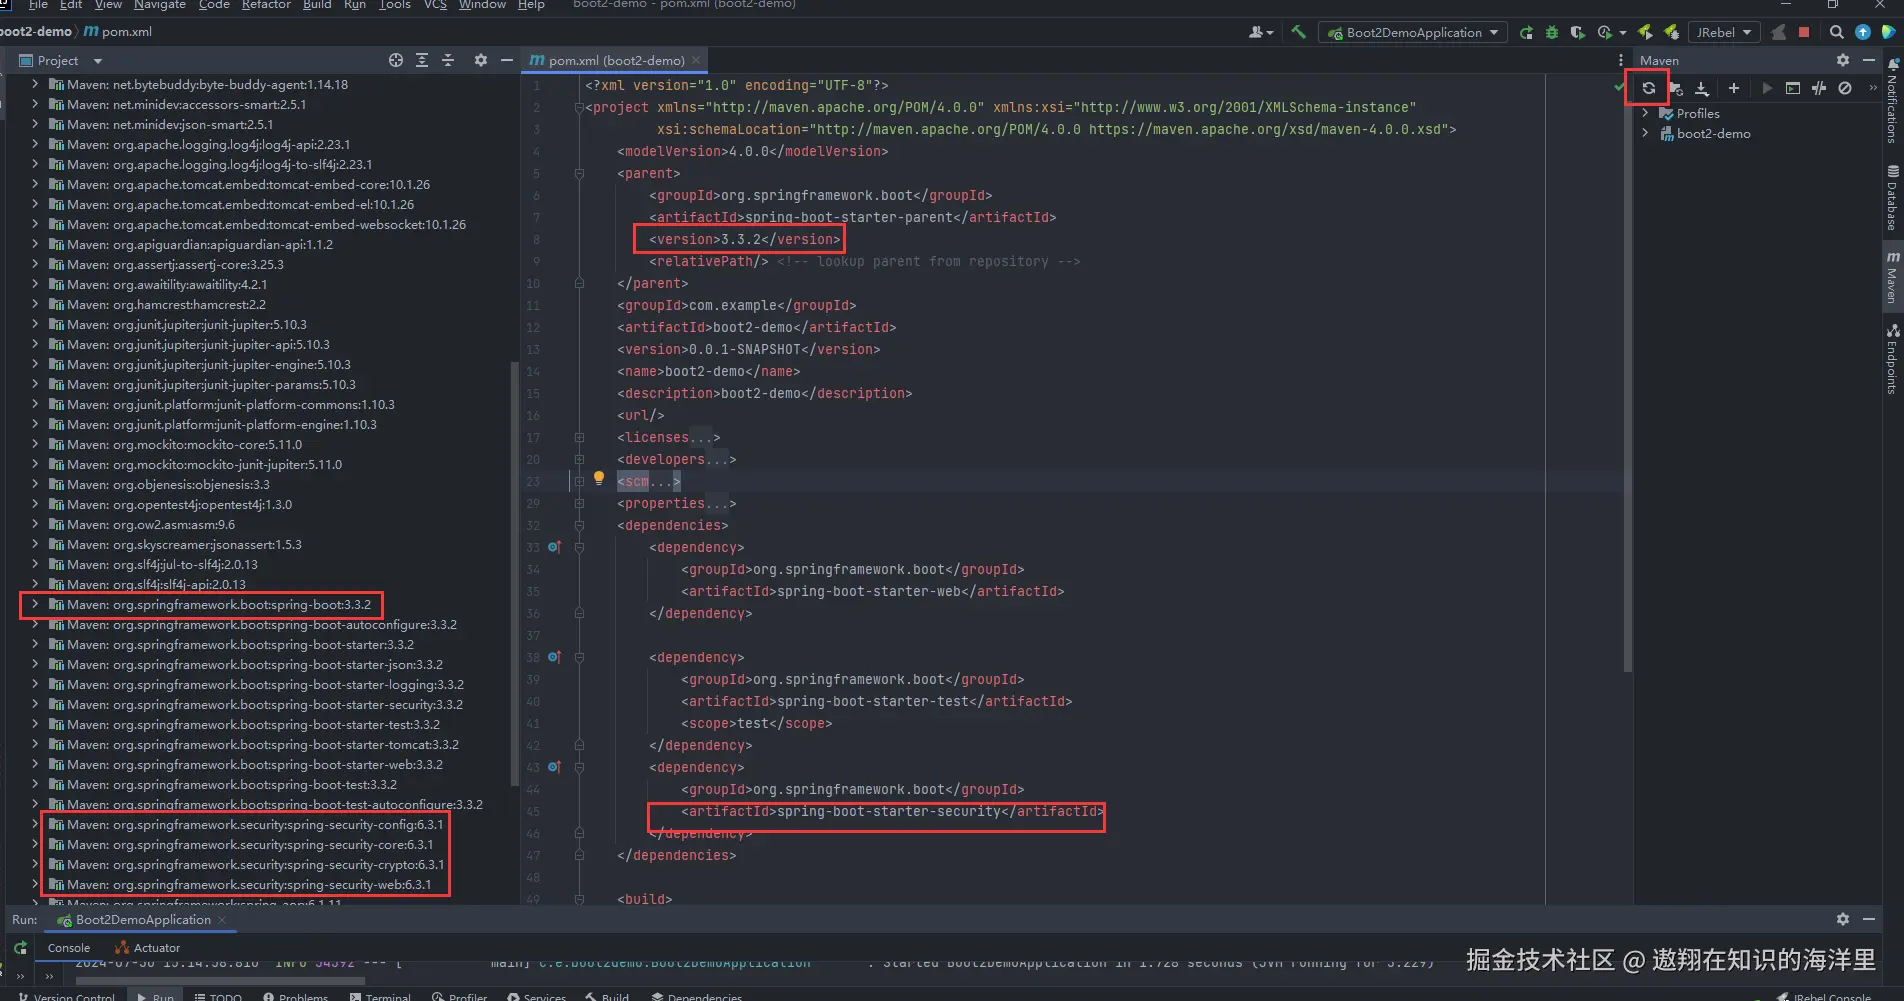Select opened file in Project tree
Image resolution: width=1904 pixels, height=1001 pixels.
click(396, 60)
